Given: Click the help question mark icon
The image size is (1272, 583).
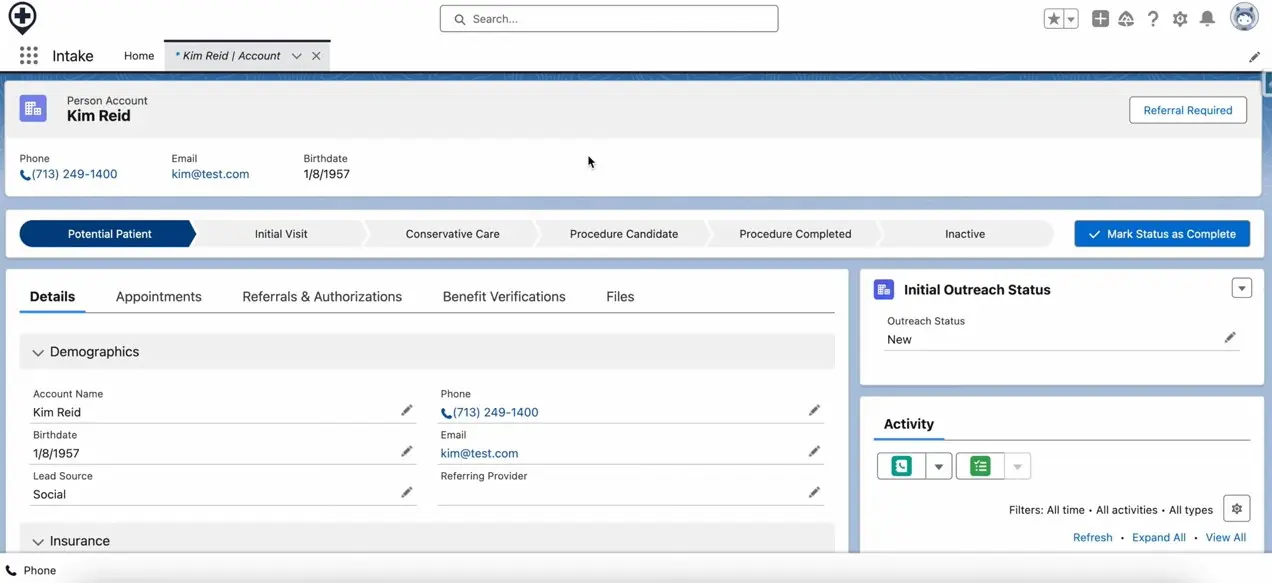Looking at the screenshot, I should tap(1153, 19).
